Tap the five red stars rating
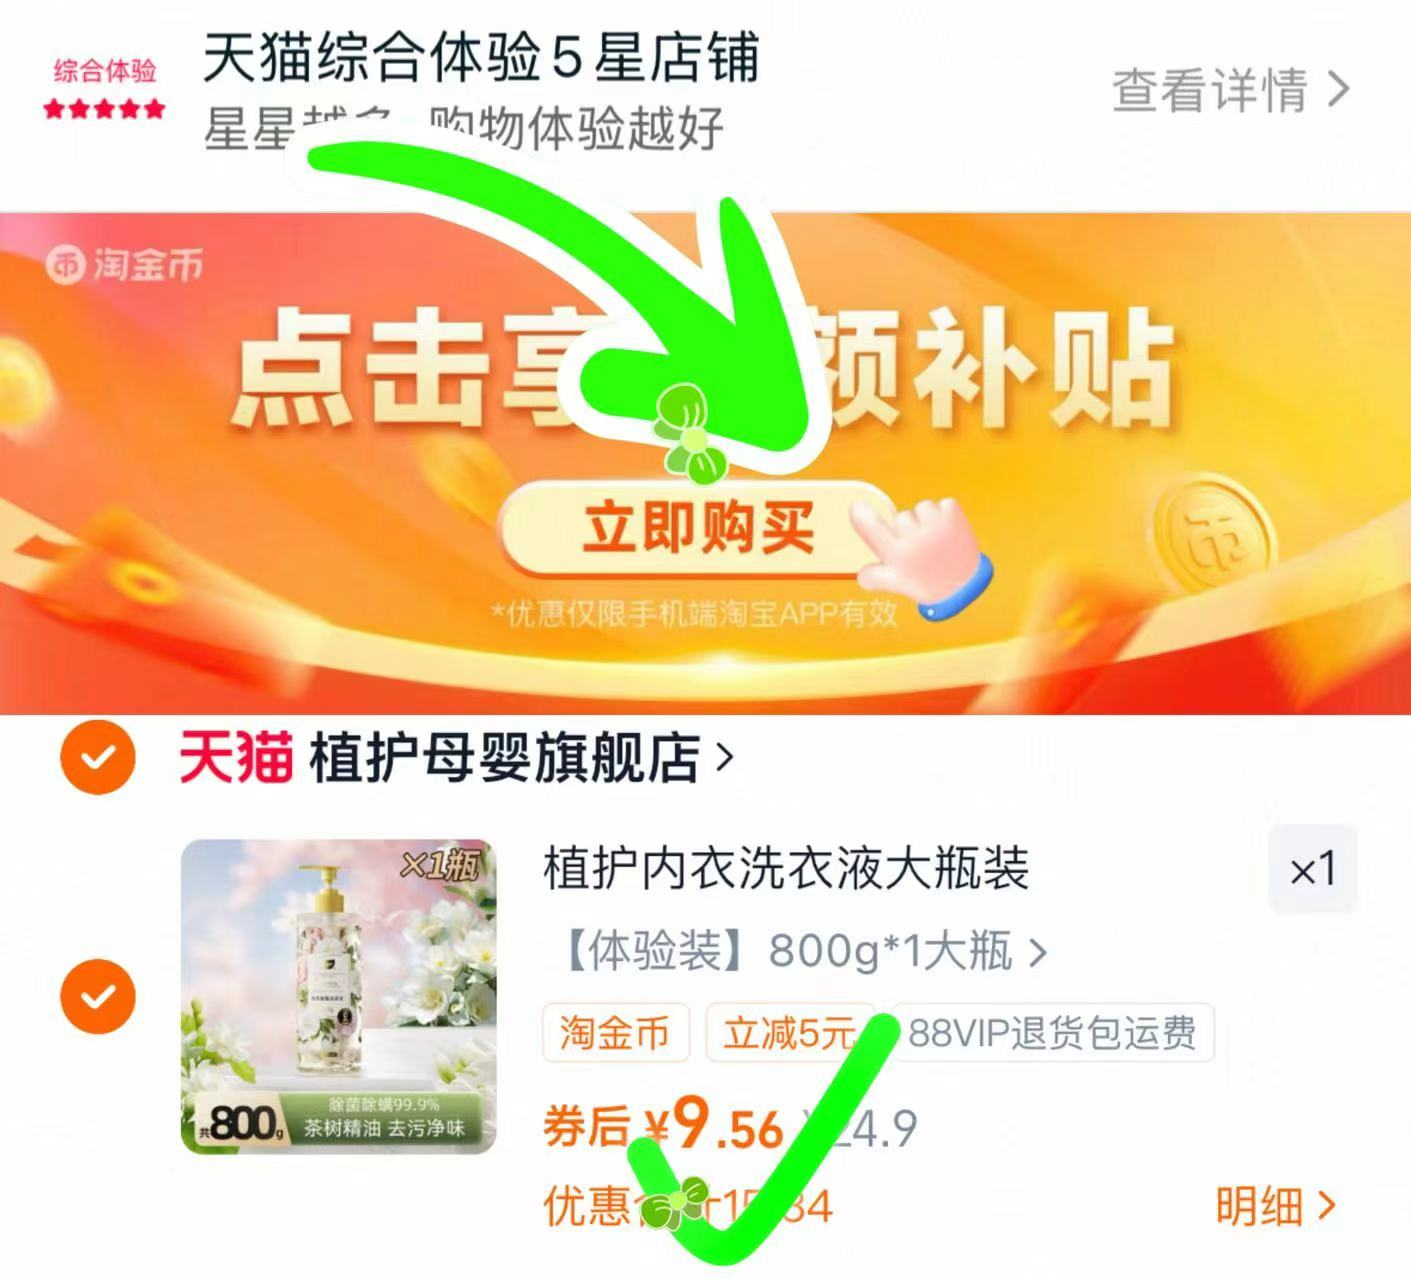Image resolution: width=1411 pixels, height=1279 pixels. pos(104,109)
